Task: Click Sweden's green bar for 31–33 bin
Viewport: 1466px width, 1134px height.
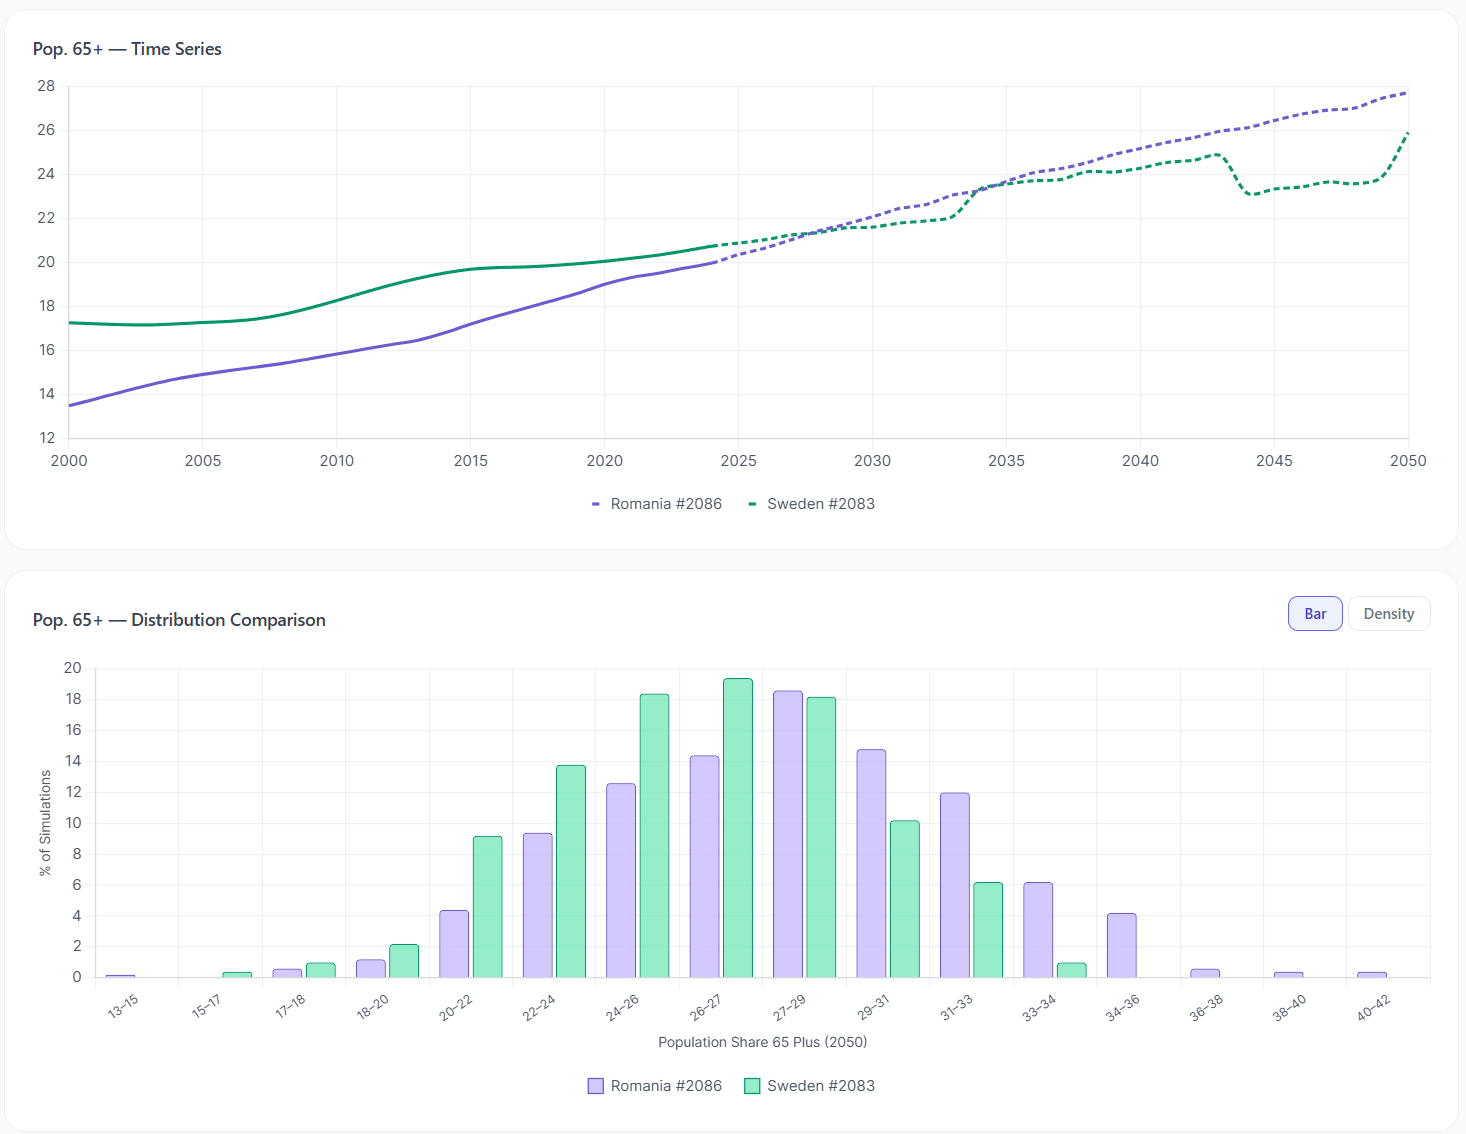Action: tap(988, 930)
